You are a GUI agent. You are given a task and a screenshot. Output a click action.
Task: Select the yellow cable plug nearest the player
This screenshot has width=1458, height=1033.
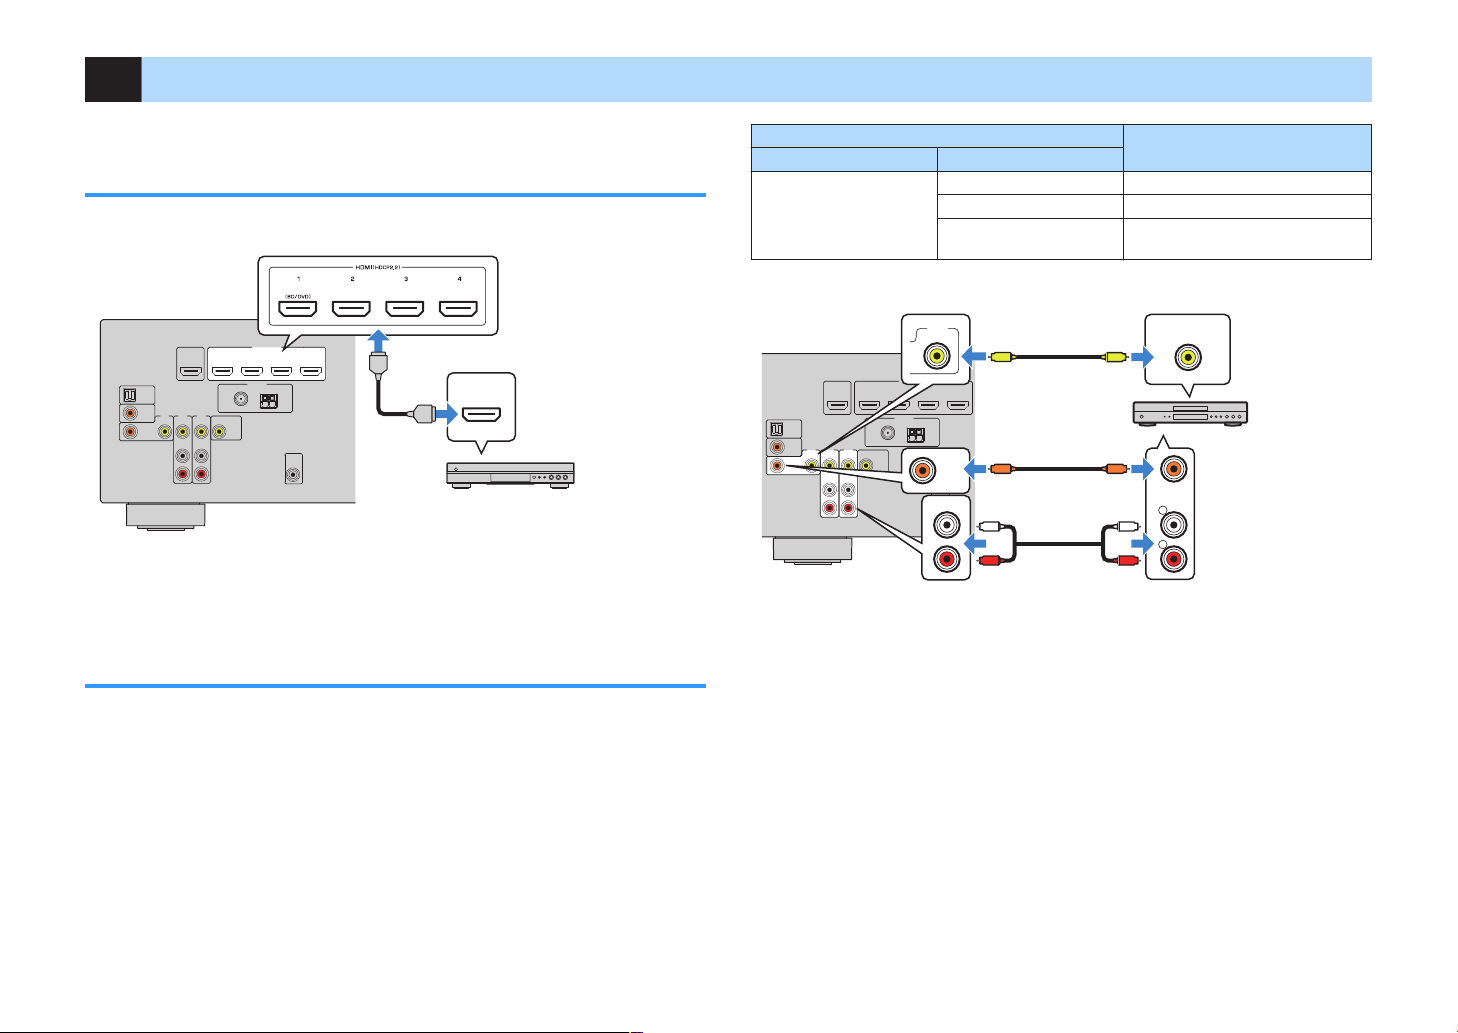pos(1114,355)
